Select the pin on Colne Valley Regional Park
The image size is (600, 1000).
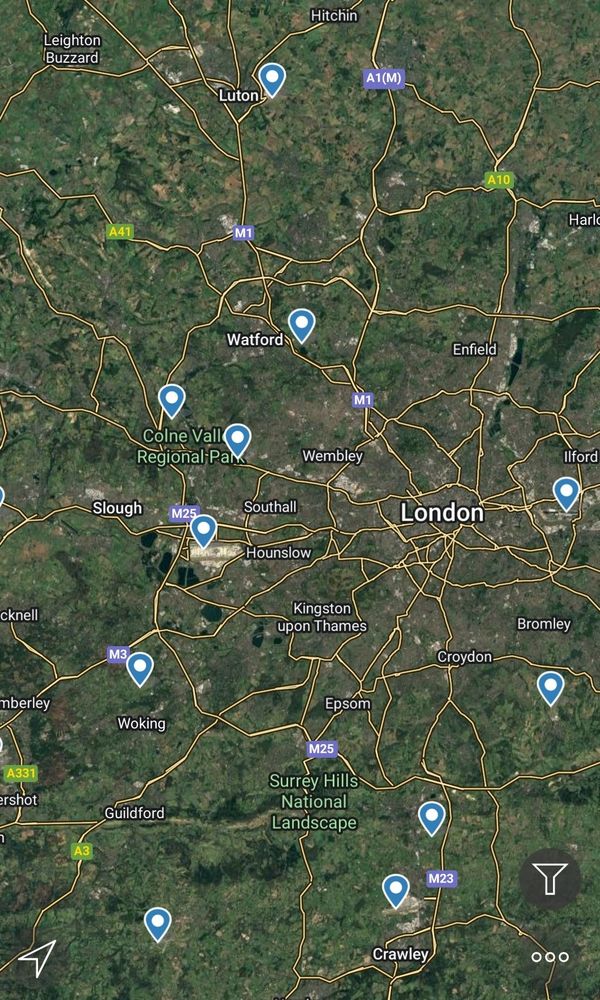237,440
